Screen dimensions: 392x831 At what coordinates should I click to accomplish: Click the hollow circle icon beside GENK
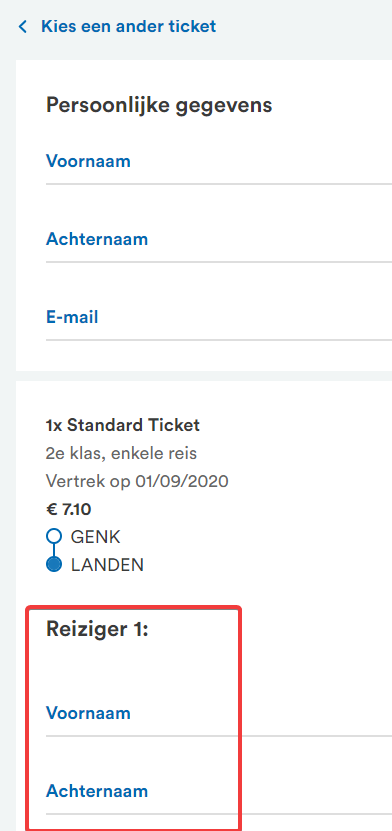pos(54,536)
